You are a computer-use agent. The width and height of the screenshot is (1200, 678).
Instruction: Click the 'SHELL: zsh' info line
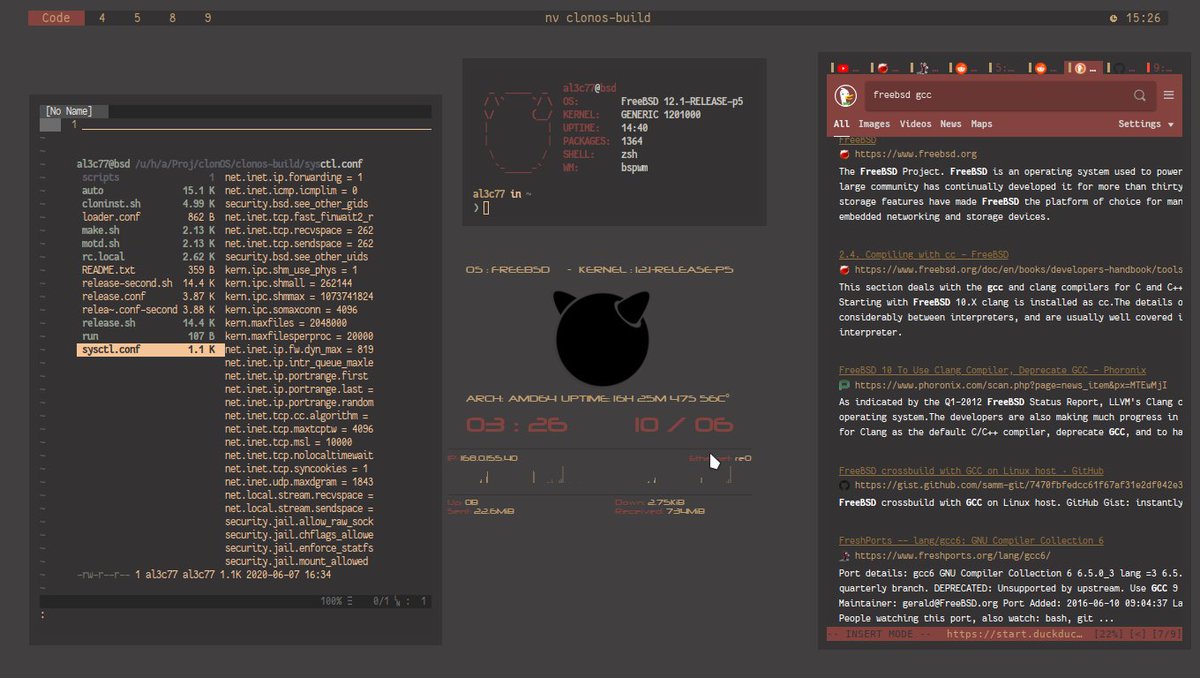pyautogui.click(x=600, y=155)
